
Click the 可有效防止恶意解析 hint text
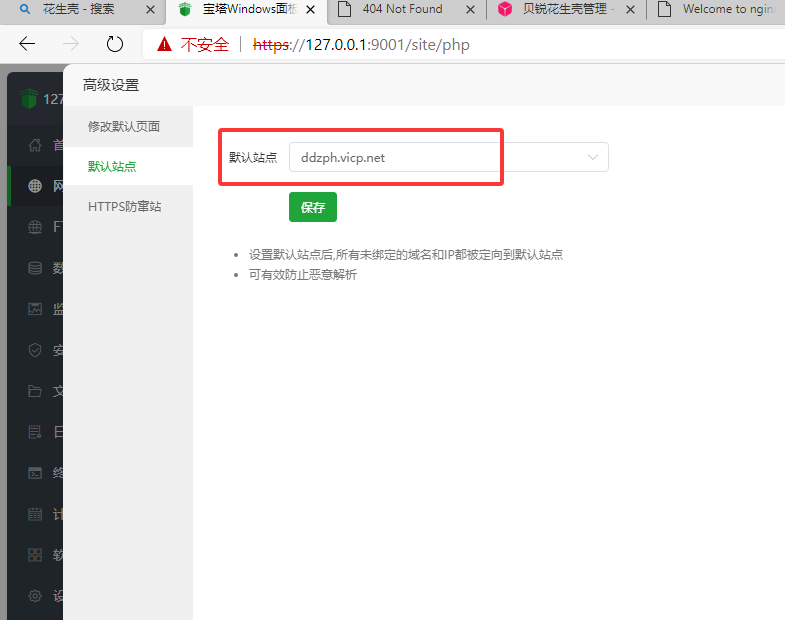click(303, 274)
